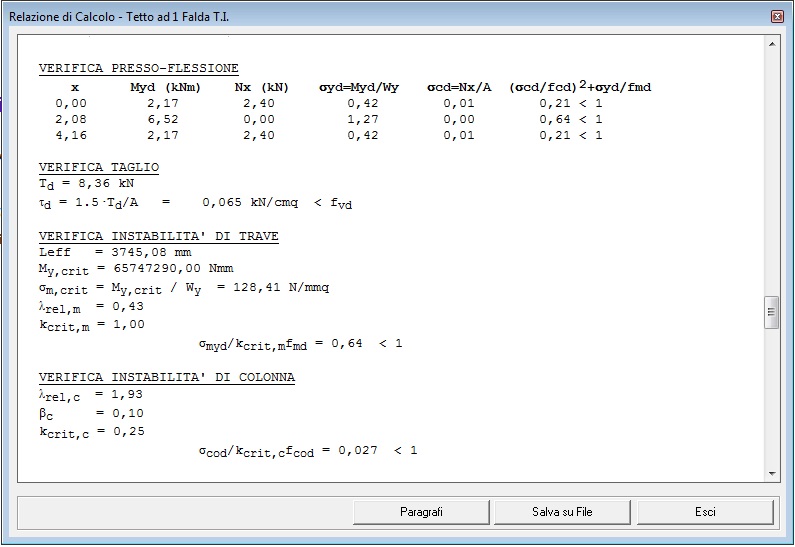Save the report with Salva su File
Viewport: 795px width, 547px height.
pyautogui.click(x=562, y=512)
